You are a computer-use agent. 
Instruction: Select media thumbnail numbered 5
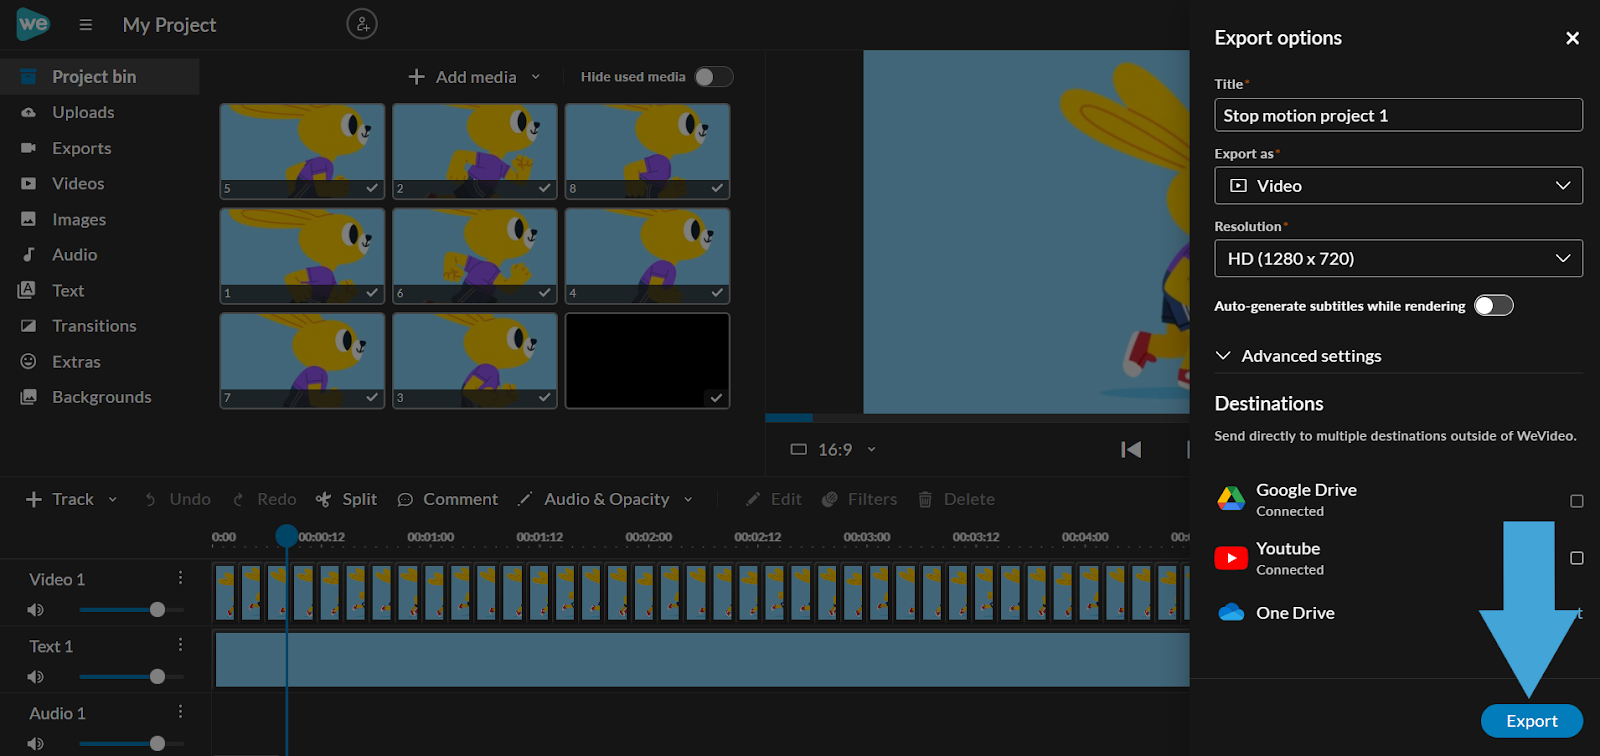(302, 151)
